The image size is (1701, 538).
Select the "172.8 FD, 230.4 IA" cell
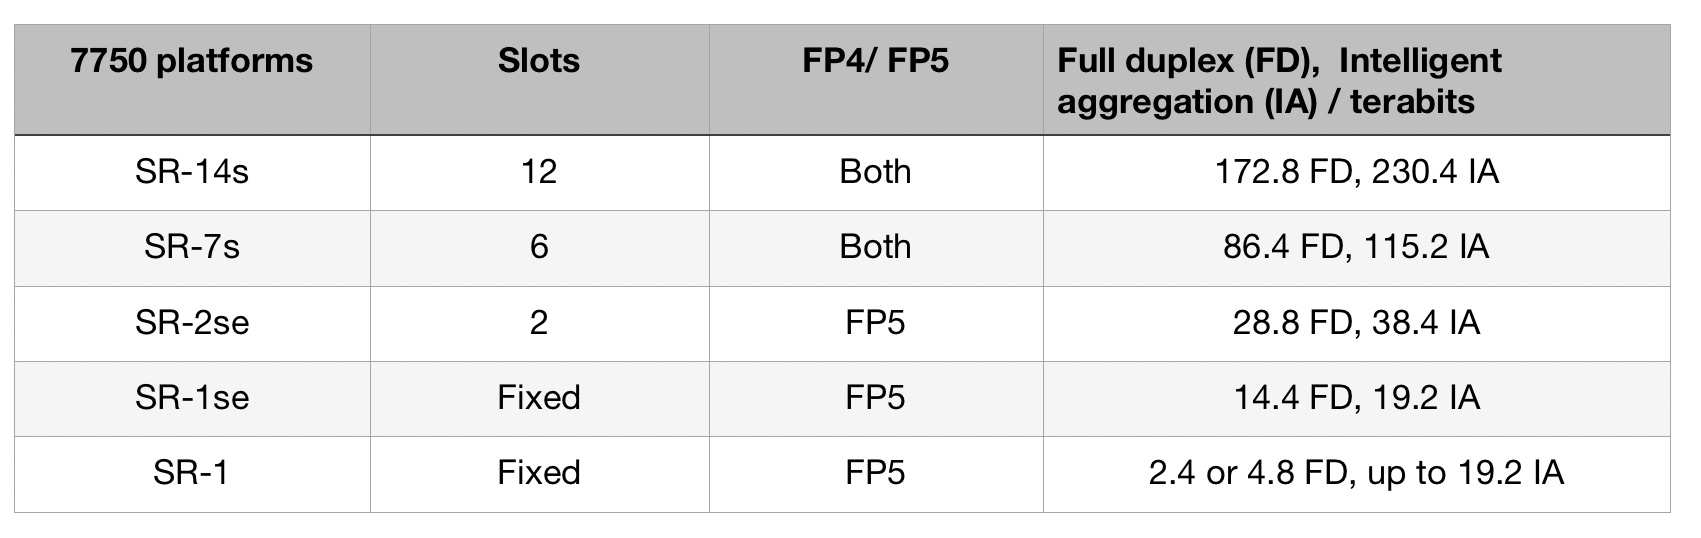tap(1356, 172)
